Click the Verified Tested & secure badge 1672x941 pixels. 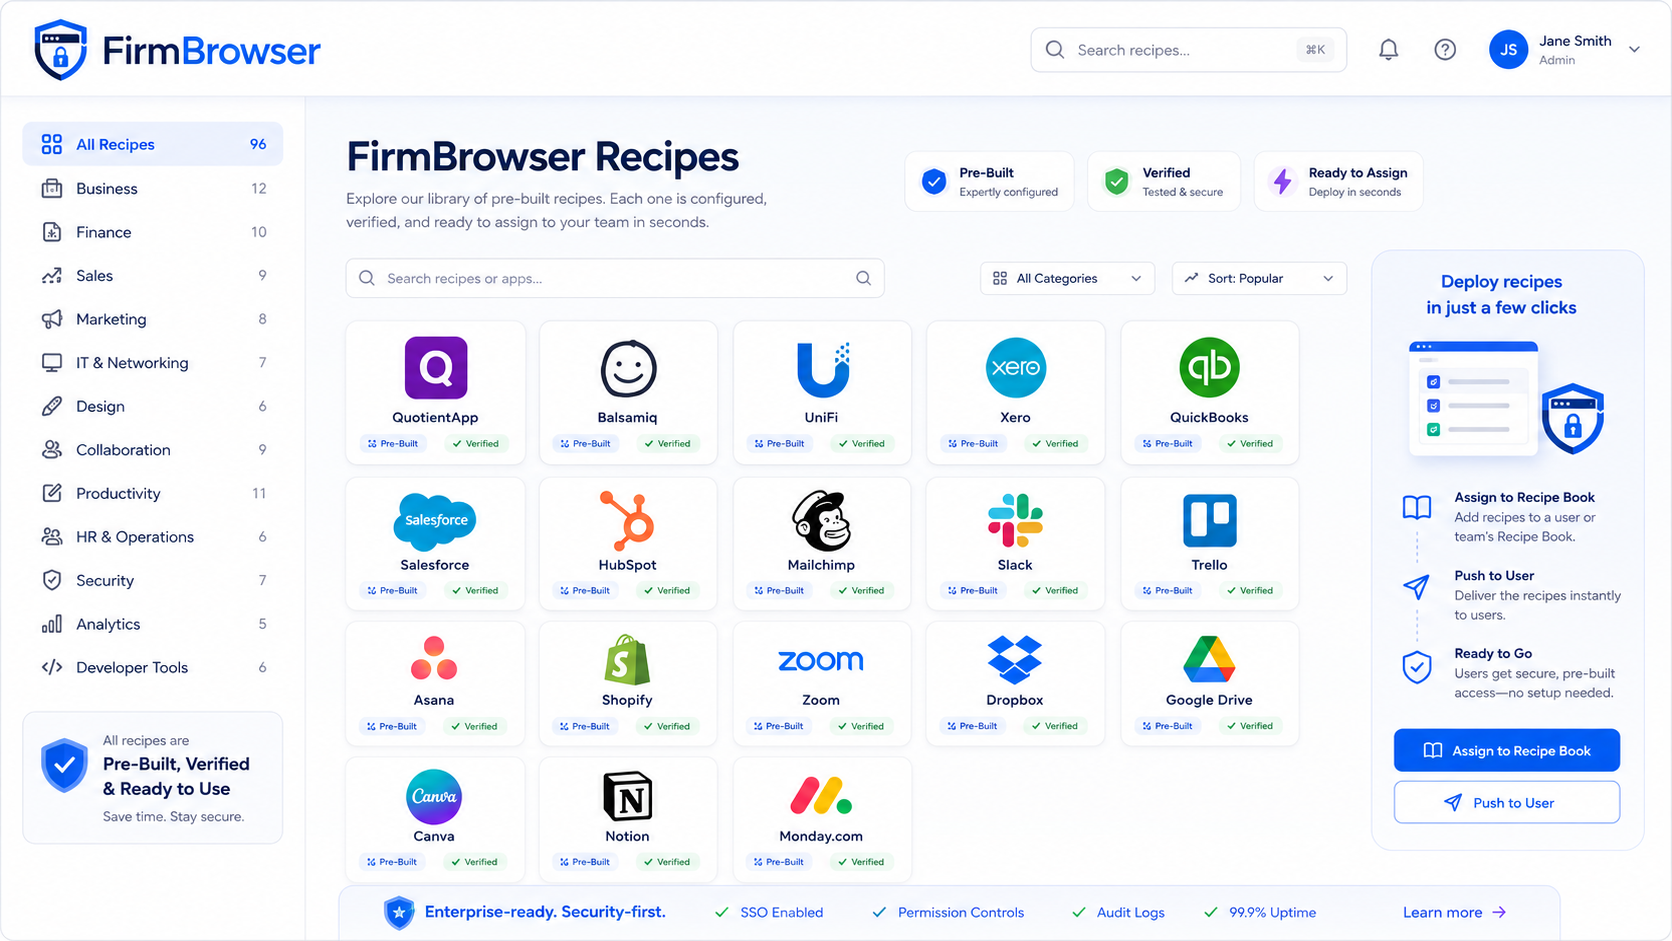(x=1164, y=181)
